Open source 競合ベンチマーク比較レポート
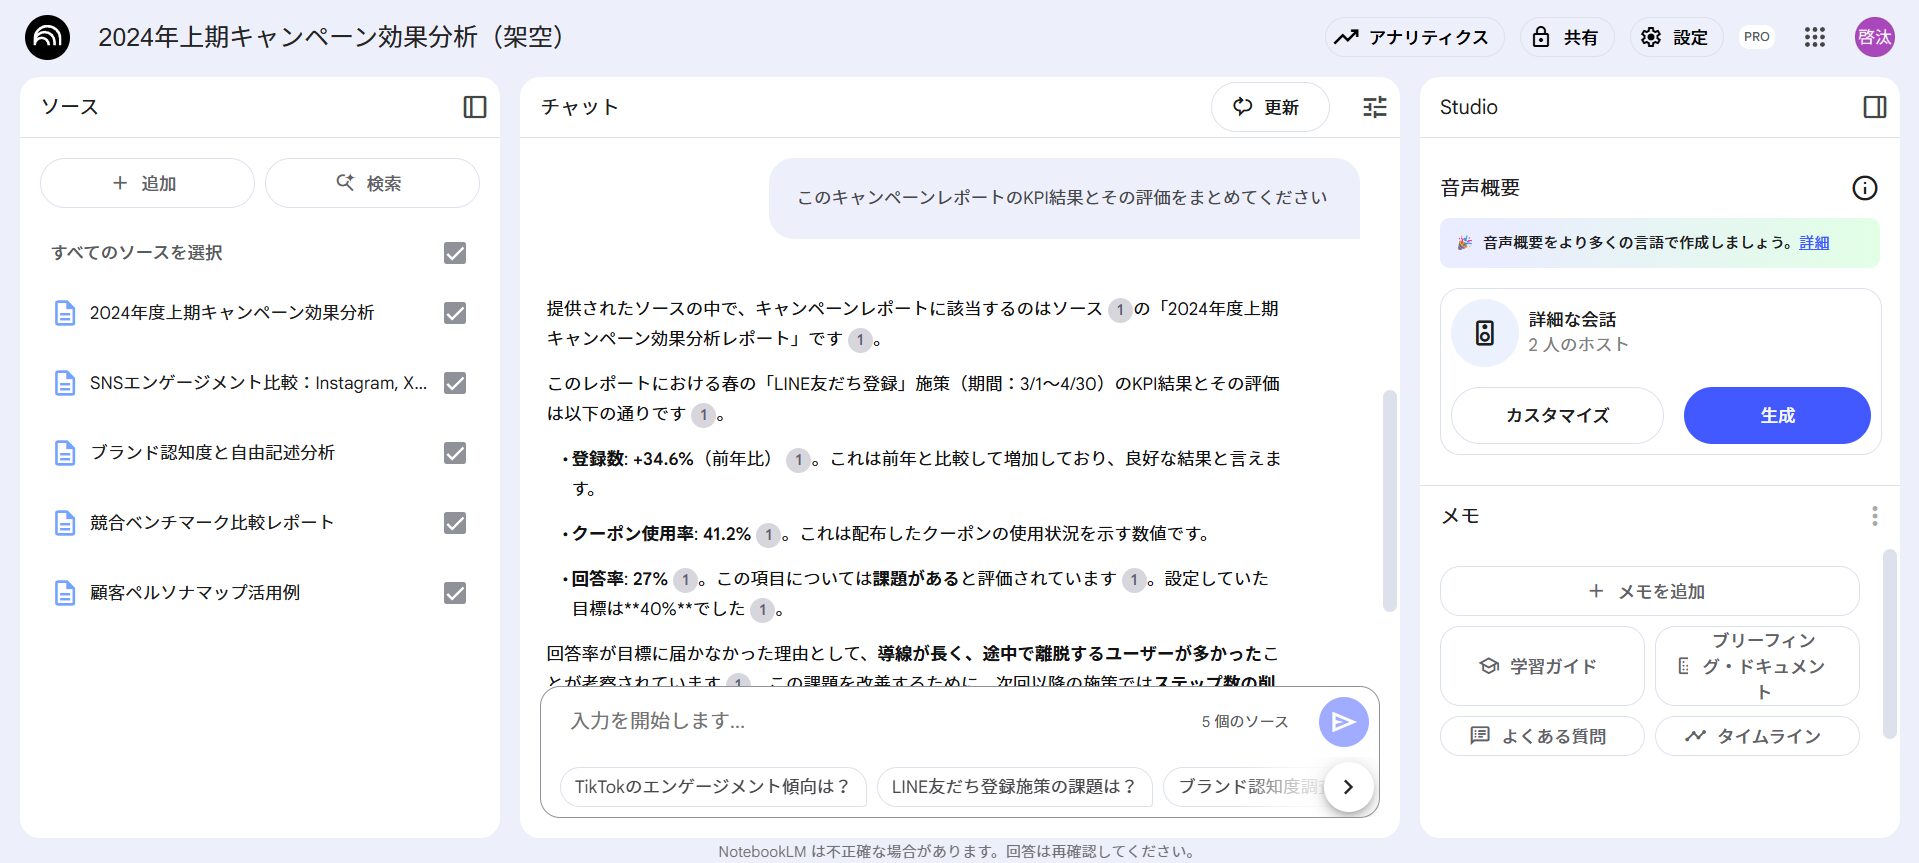Screen dimensions: 1919x863 212,523
